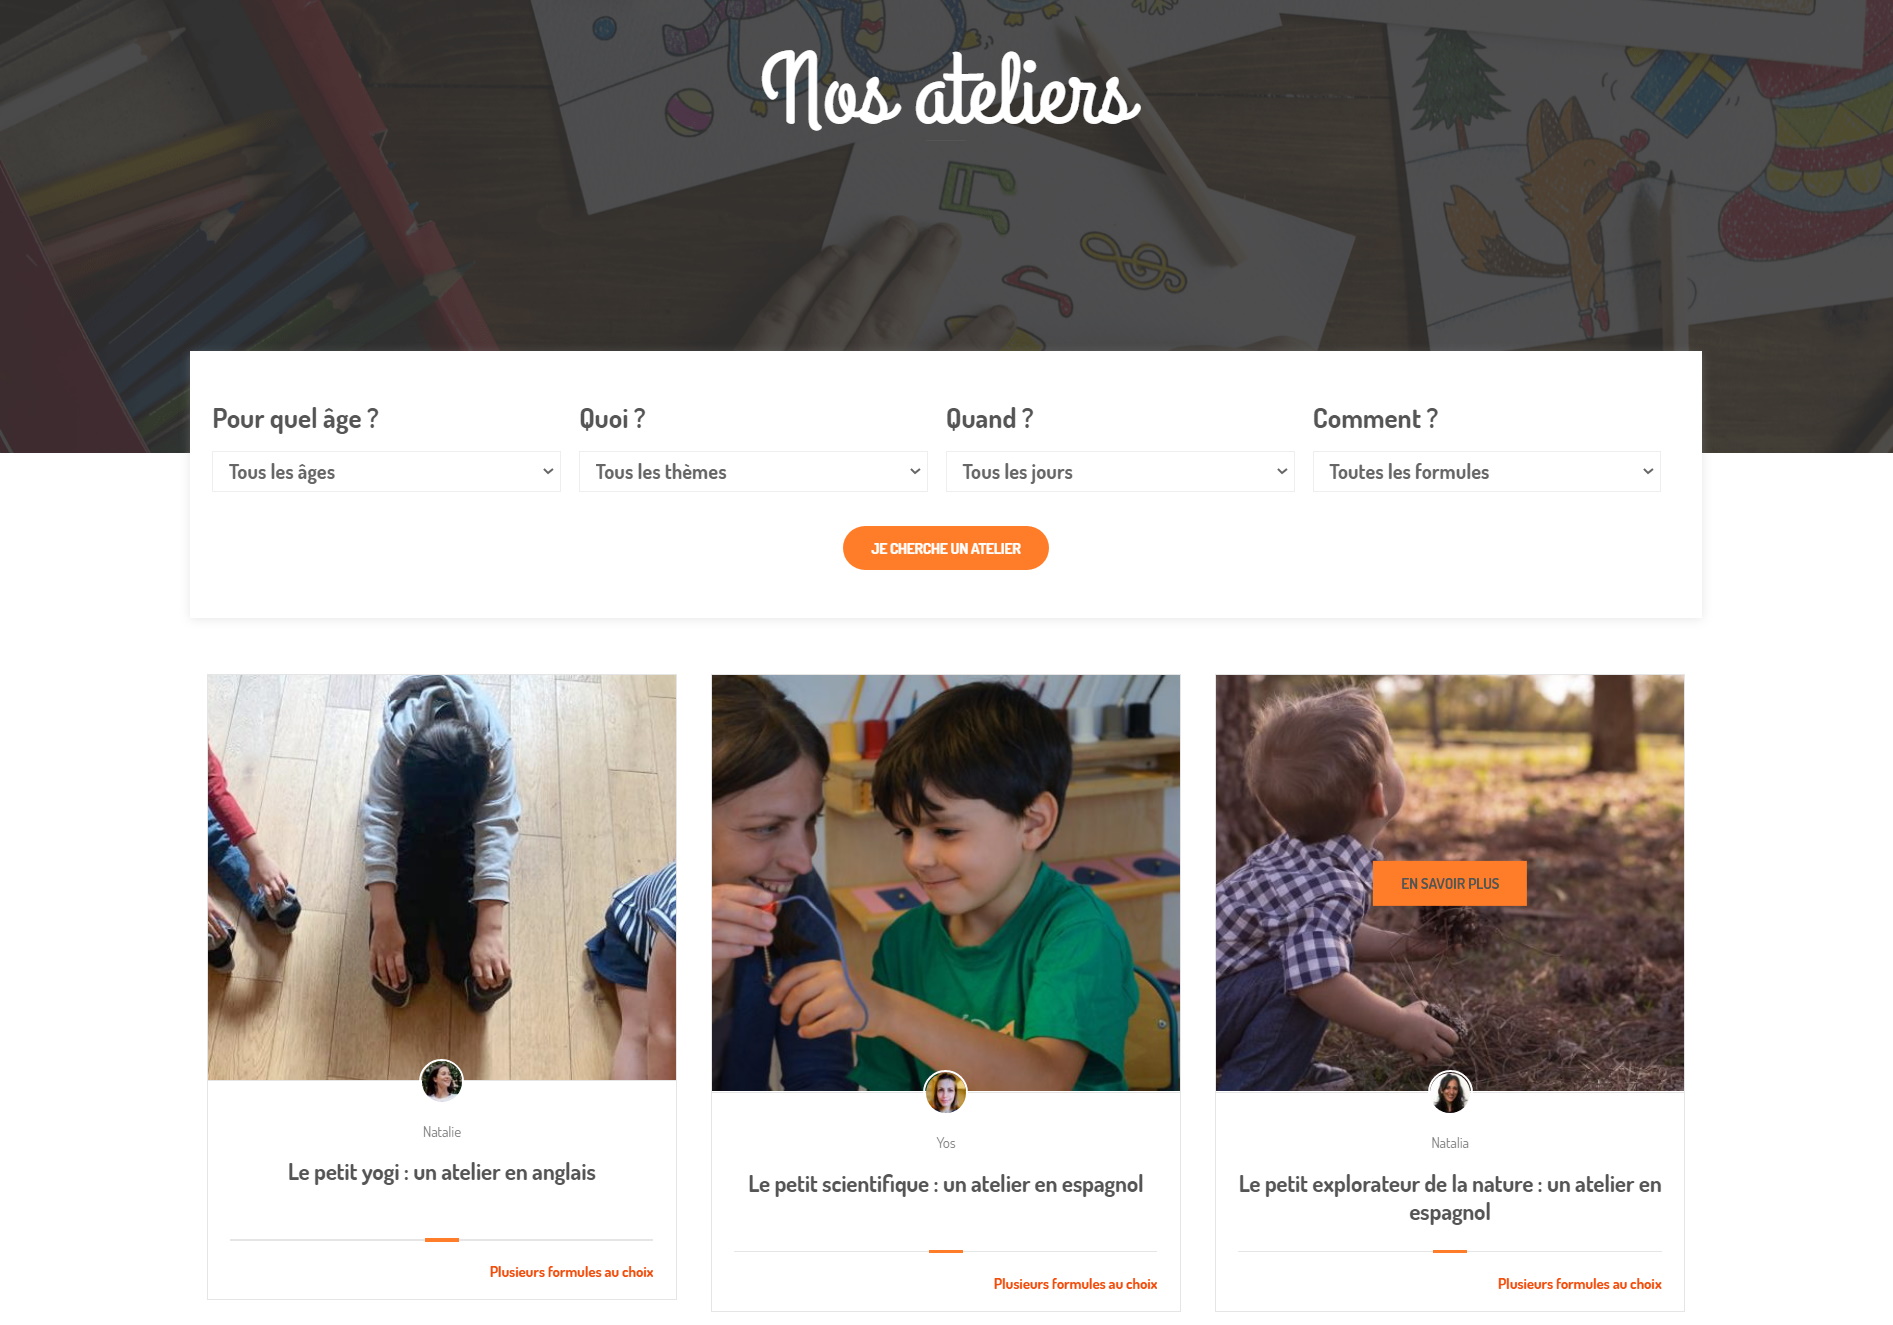The height and width of the screenshot is (1325, 1893).
Task: Click Natalie's round avatar photo
Action: [441, 1080]
